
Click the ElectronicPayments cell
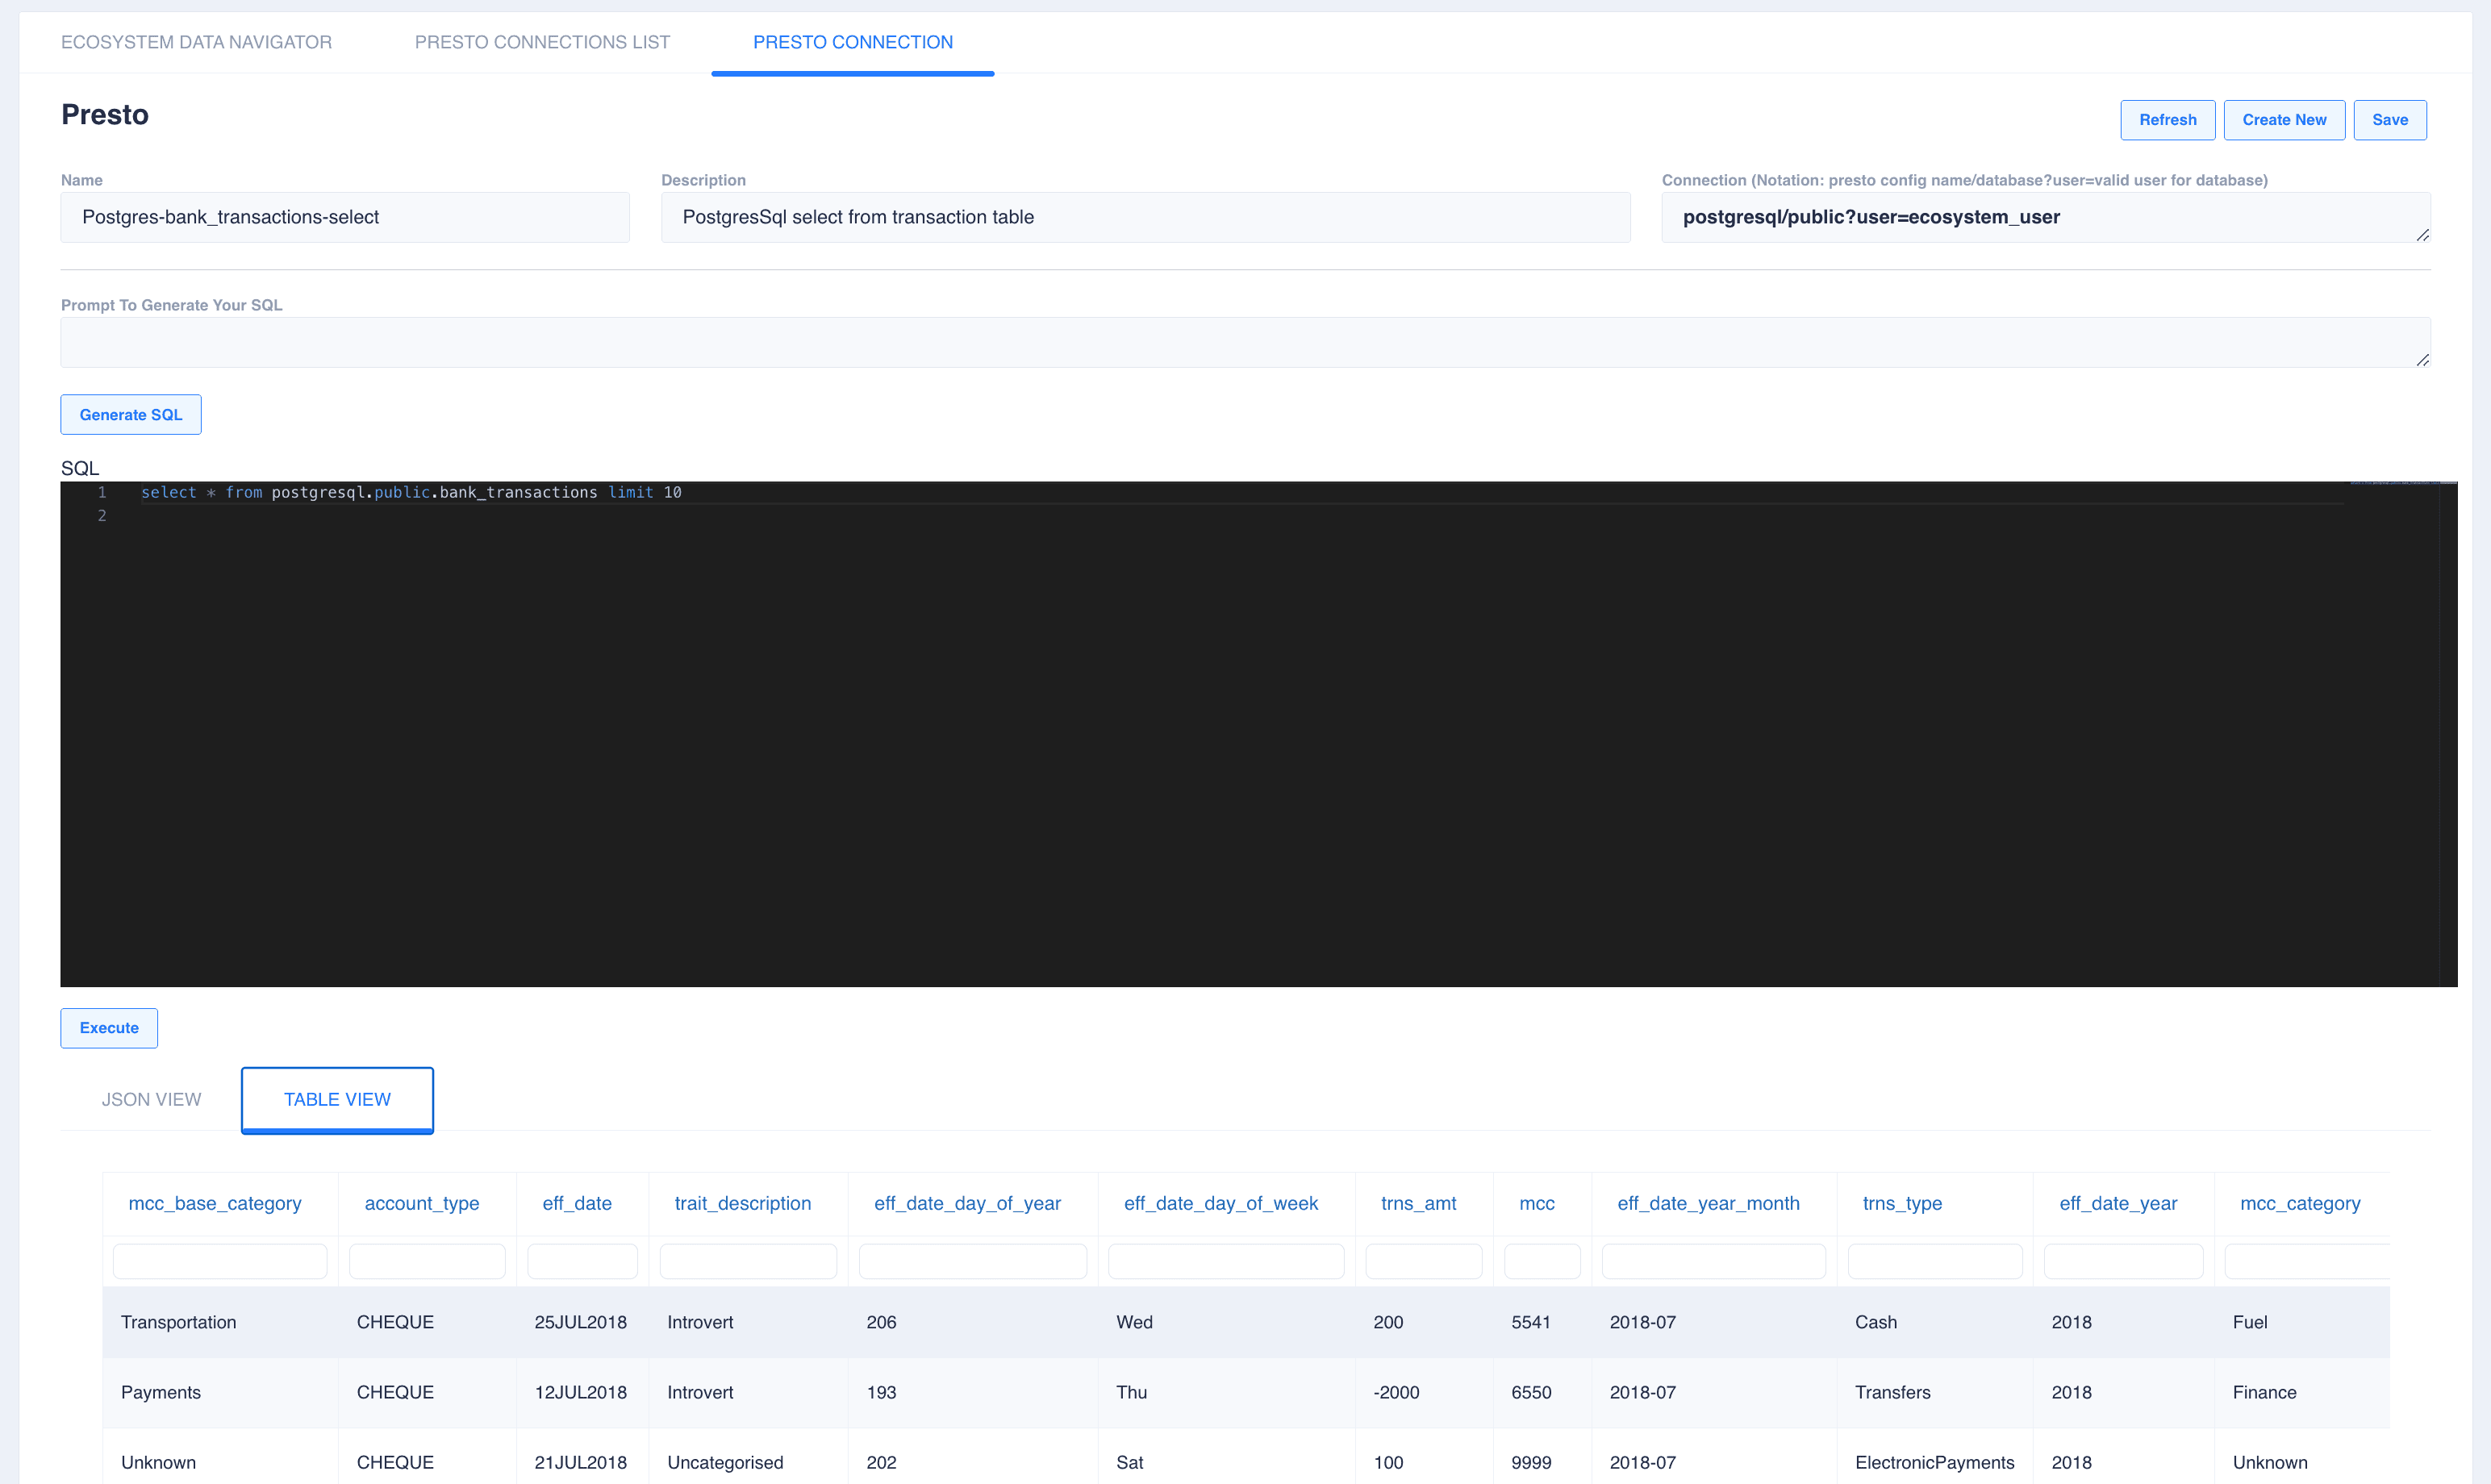coord(1935,1462)
